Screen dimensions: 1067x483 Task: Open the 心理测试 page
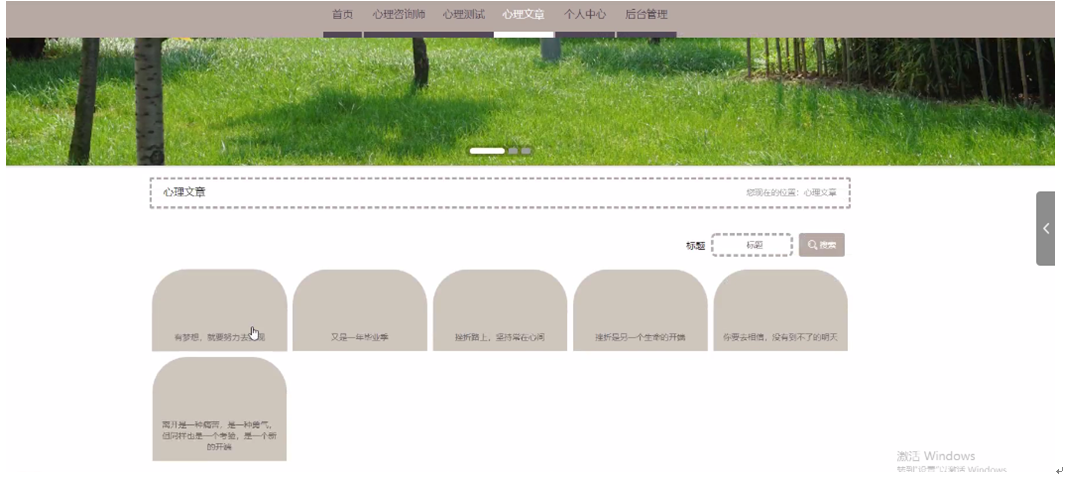tap(463, 15)
